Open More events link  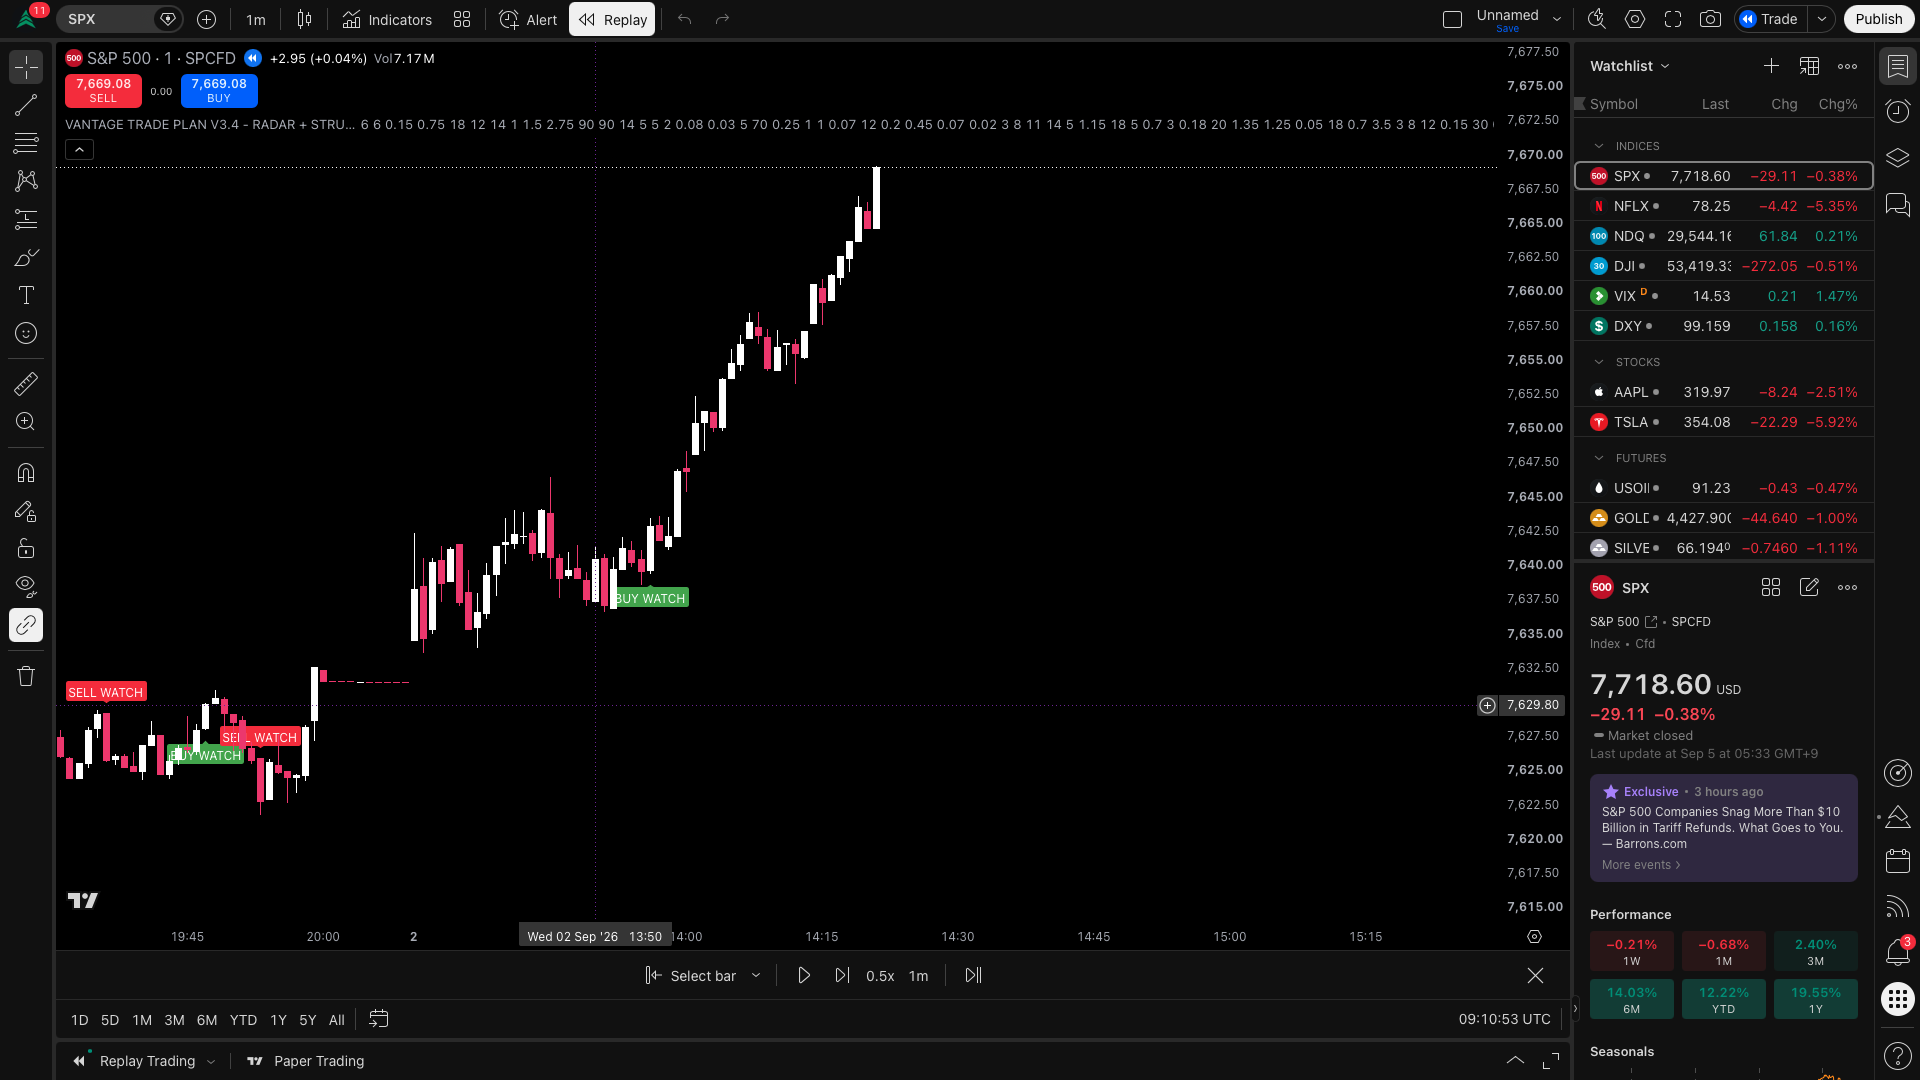[1641, 865]
